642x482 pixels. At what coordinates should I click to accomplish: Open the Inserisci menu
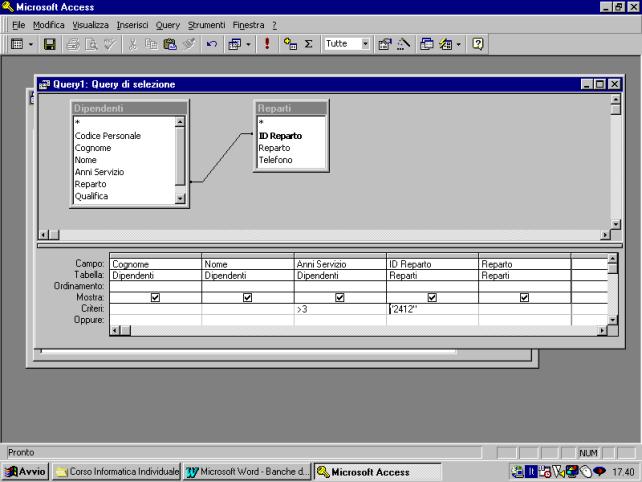[x=132, y=25]
